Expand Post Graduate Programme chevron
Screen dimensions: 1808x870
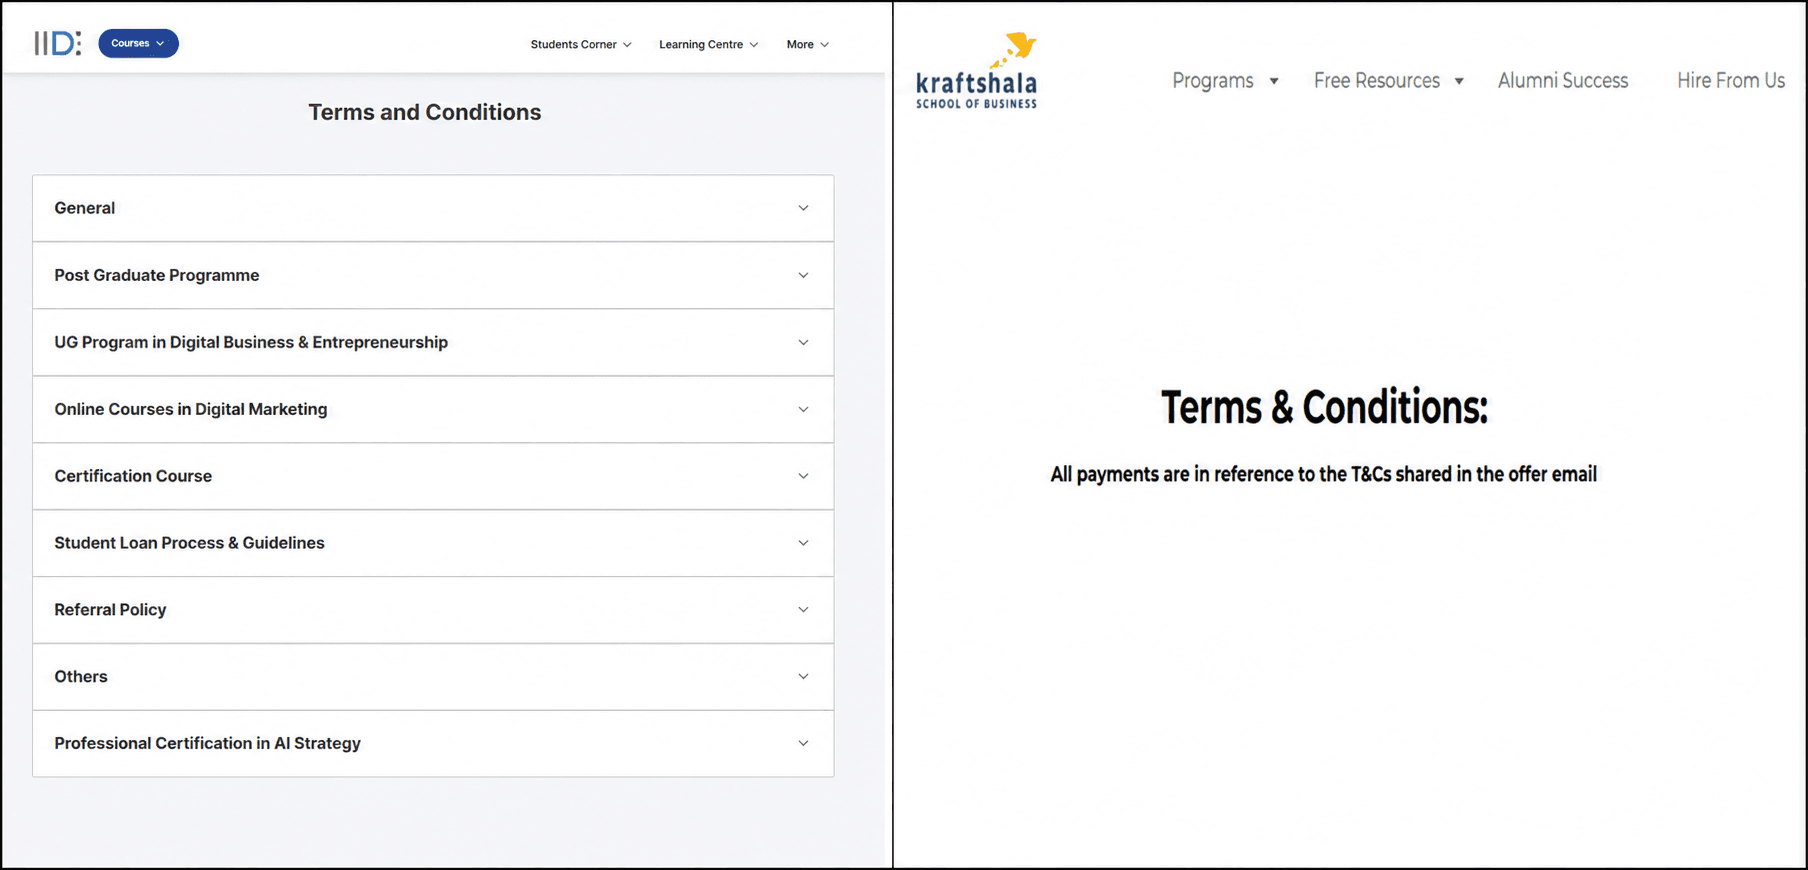[803, 275]
